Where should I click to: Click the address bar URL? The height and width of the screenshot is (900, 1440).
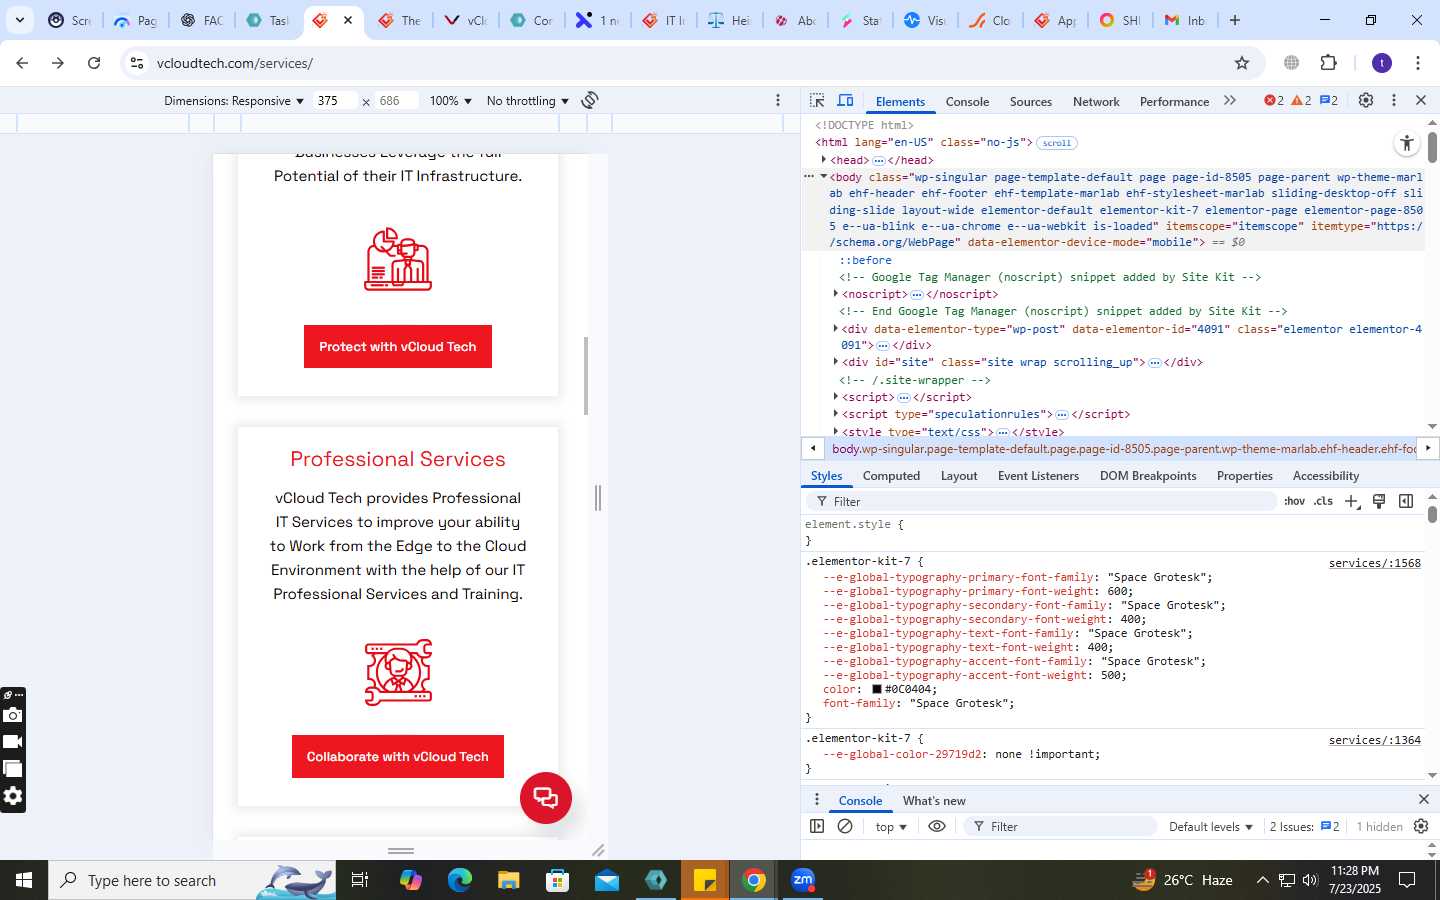(x=235, y=63)
